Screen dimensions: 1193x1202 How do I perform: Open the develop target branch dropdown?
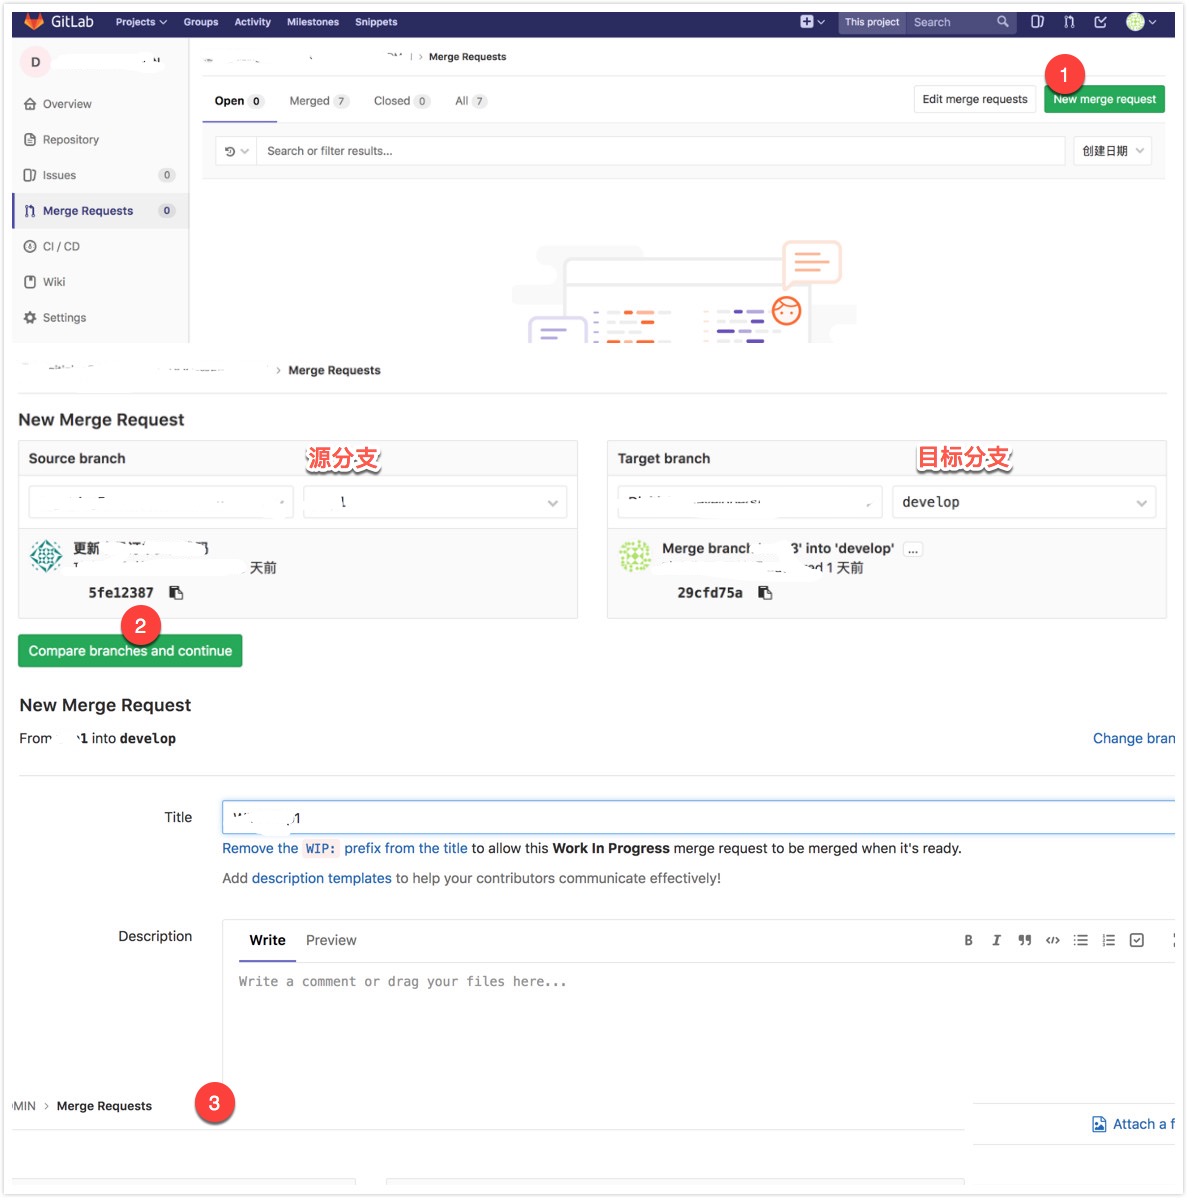tap(1024, 502)
